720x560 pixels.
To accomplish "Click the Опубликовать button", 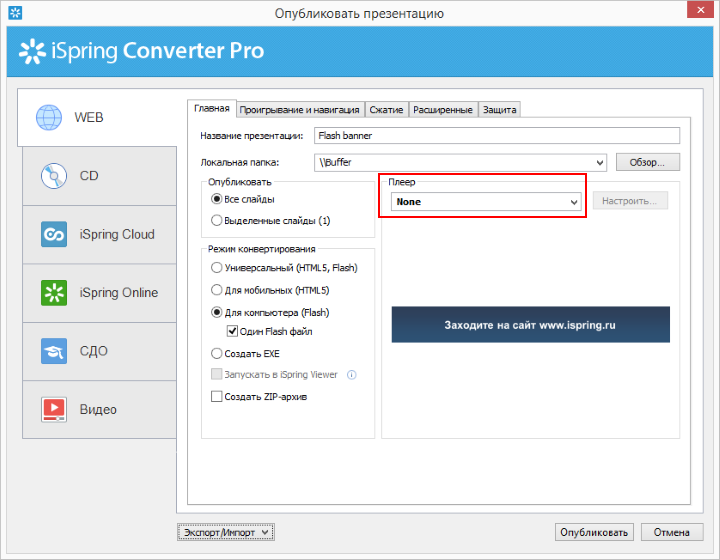I will [594, 532].
